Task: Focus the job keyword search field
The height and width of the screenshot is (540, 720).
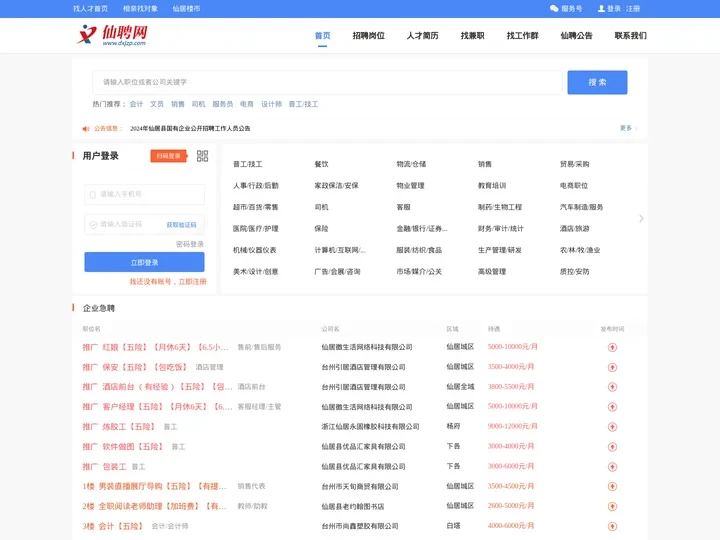Action: click(327, 82)
